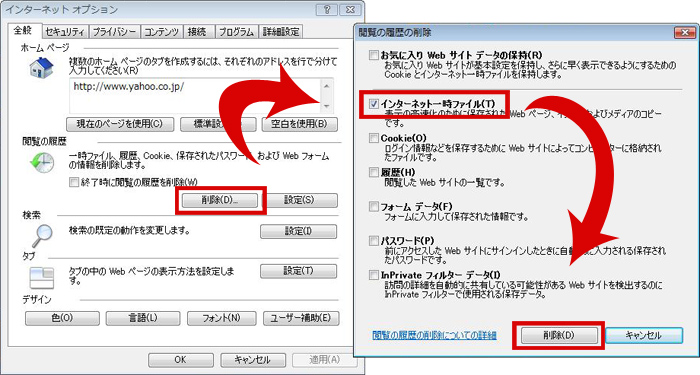Click 空白を使用(B) button

coord(300,124)
